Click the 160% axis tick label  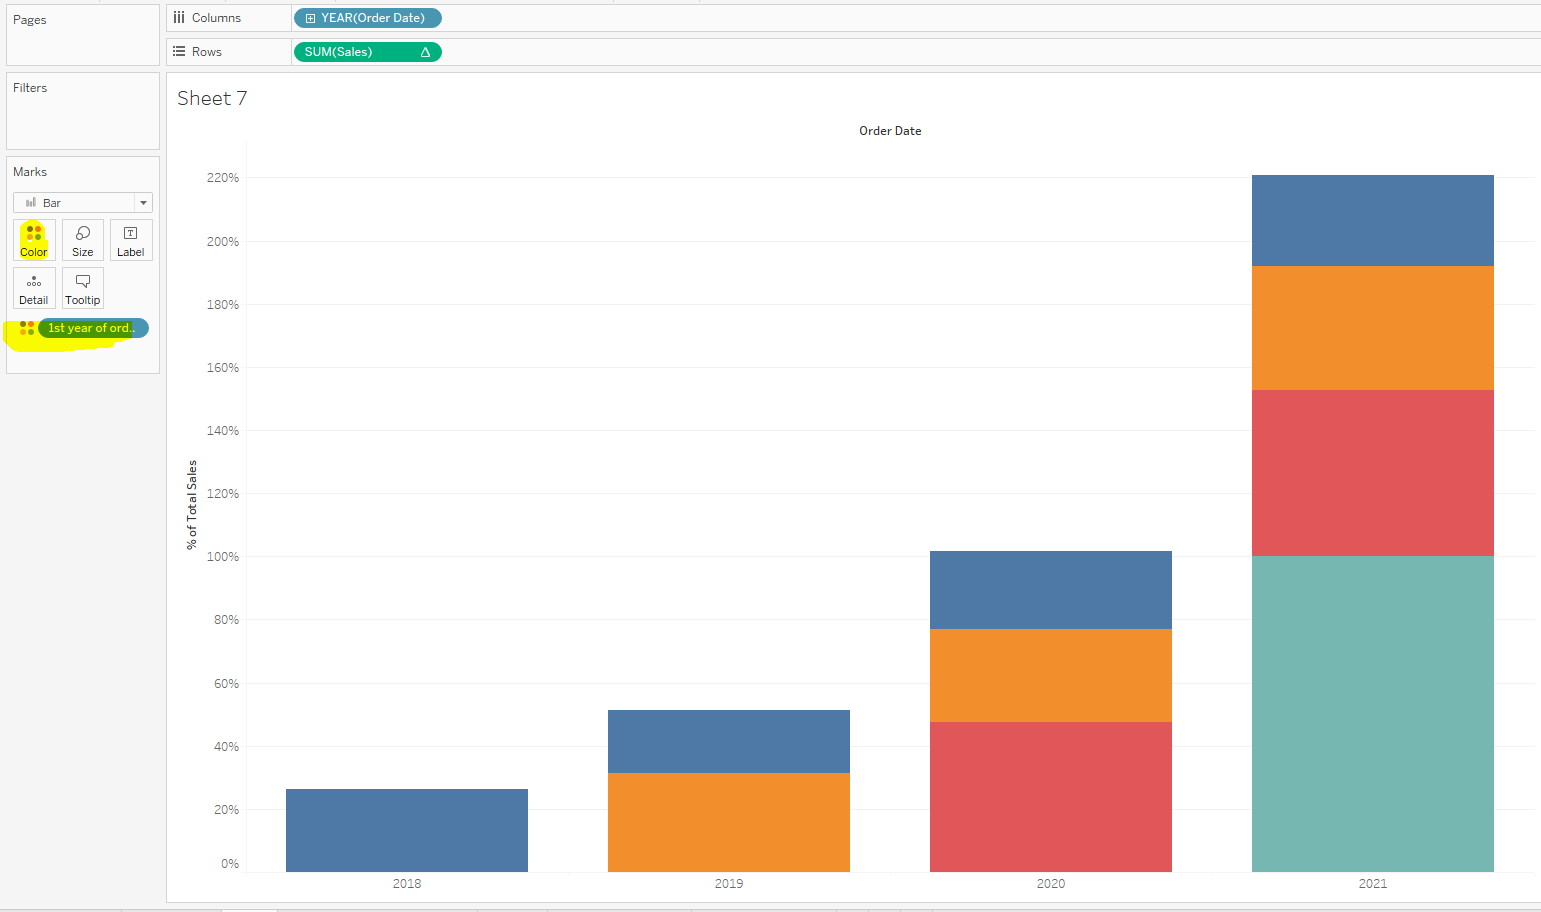click(x=223, y=368)
